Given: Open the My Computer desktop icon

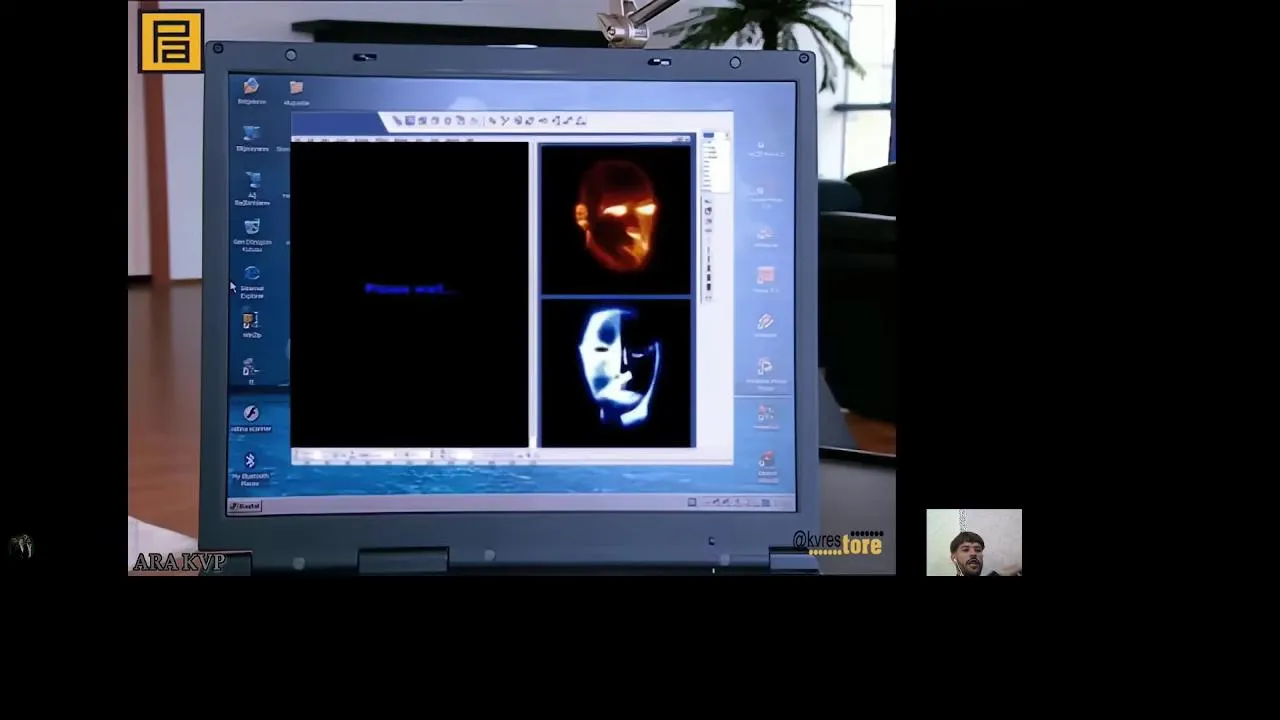Looking at the screenshot, I should coord(252,139).
